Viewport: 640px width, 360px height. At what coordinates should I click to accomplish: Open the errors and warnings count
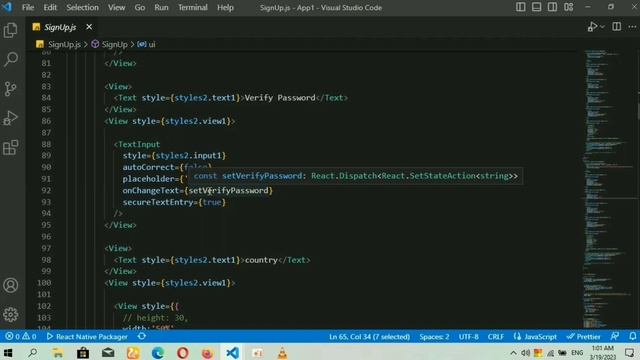[x=20, y=337]
